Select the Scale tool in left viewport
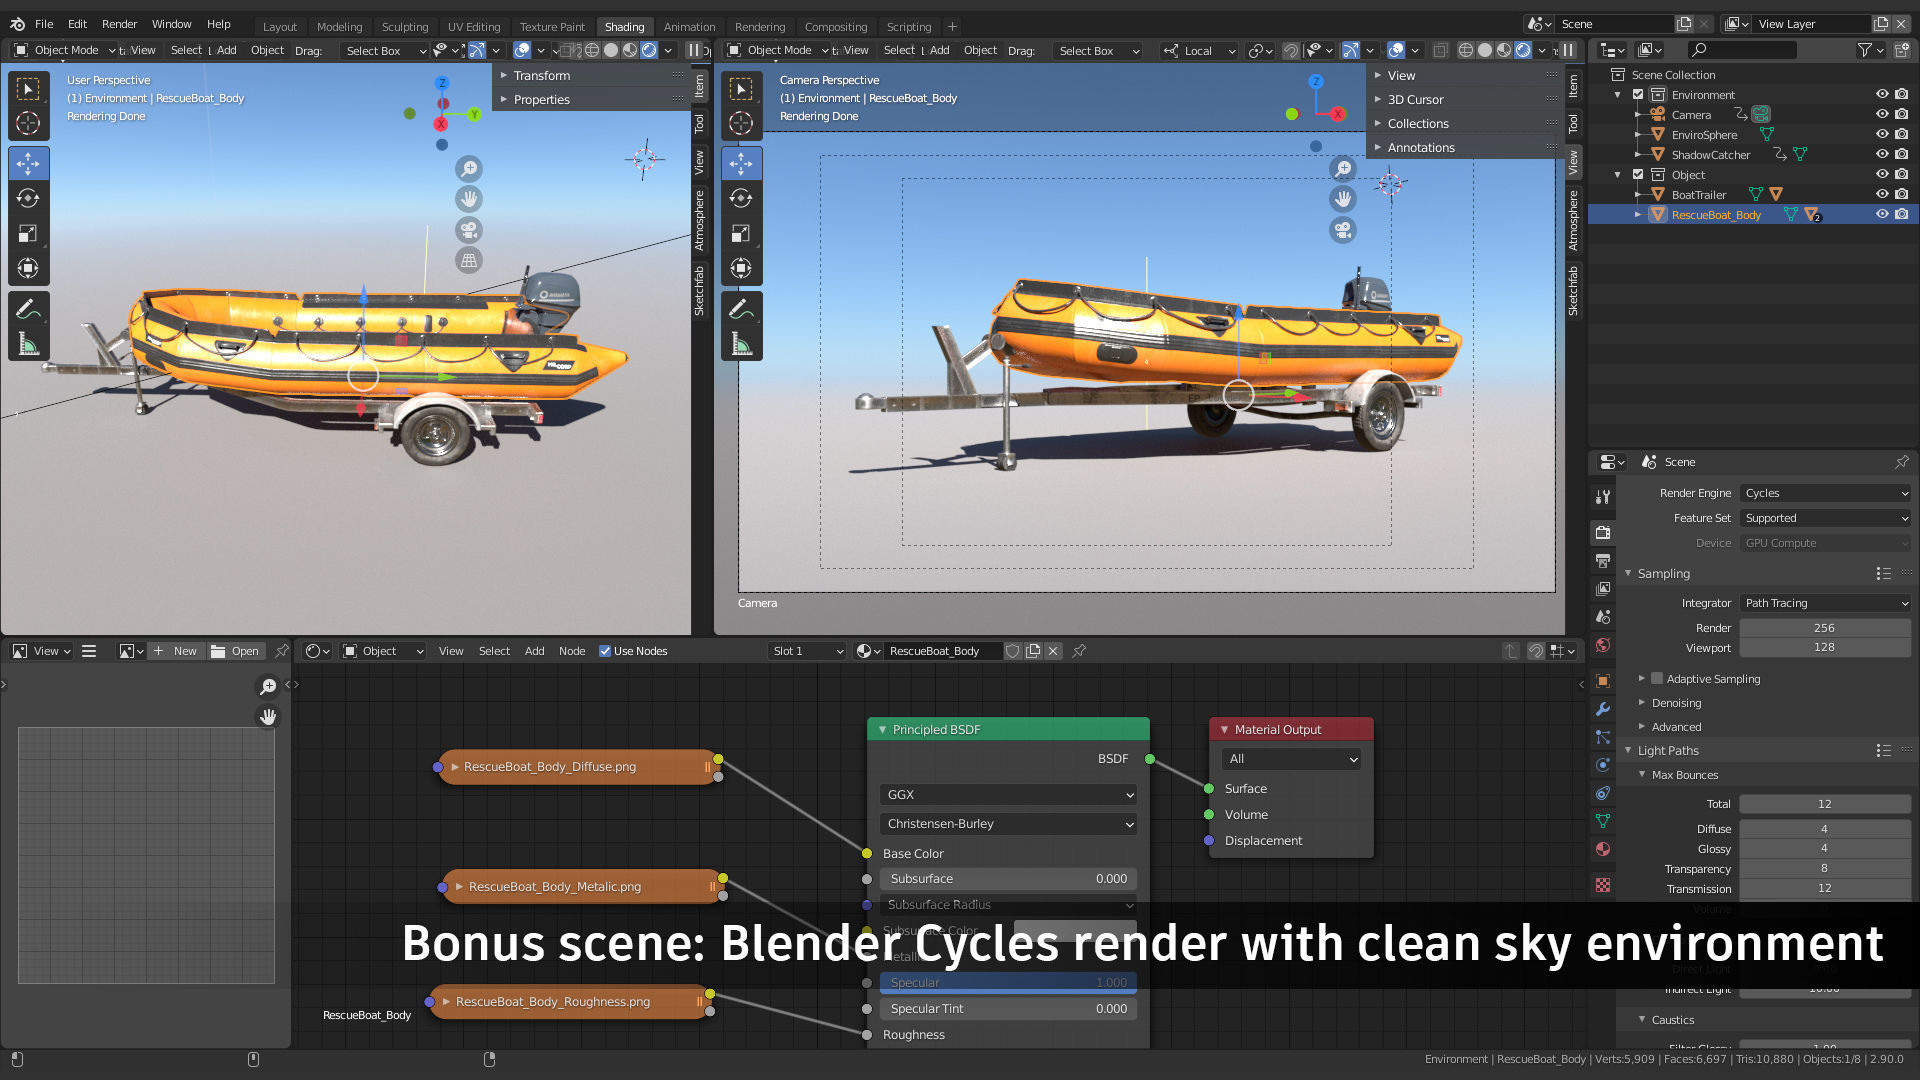 (28, 233)
